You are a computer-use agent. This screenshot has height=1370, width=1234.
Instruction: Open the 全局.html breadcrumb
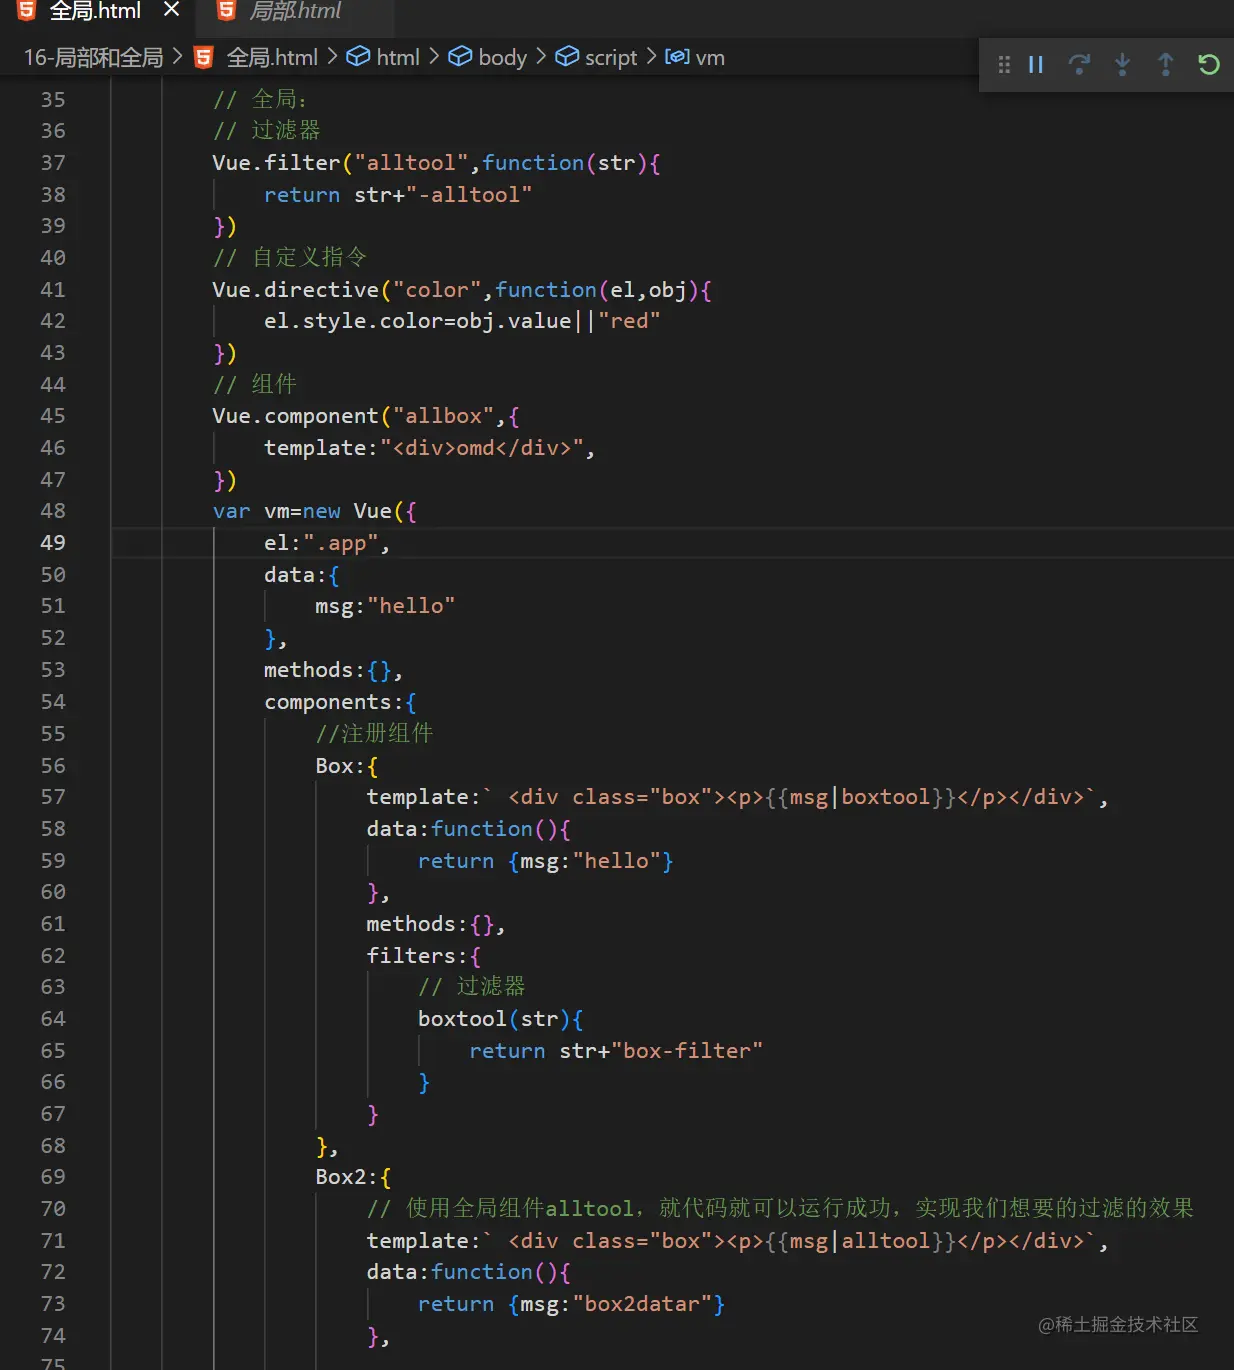click(272, 58)
